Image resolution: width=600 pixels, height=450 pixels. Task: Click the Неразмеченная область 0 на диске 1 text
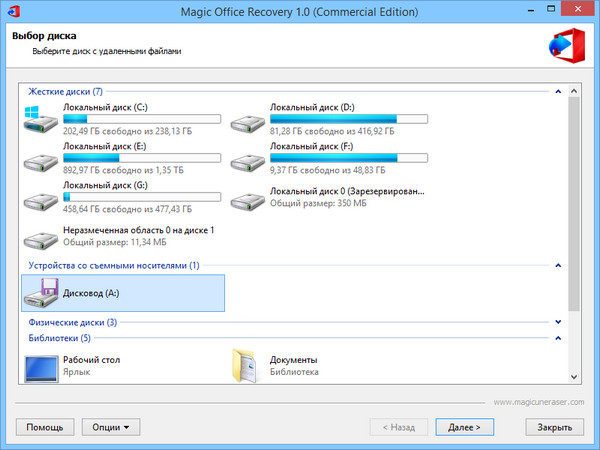click(x=139, y=230)
